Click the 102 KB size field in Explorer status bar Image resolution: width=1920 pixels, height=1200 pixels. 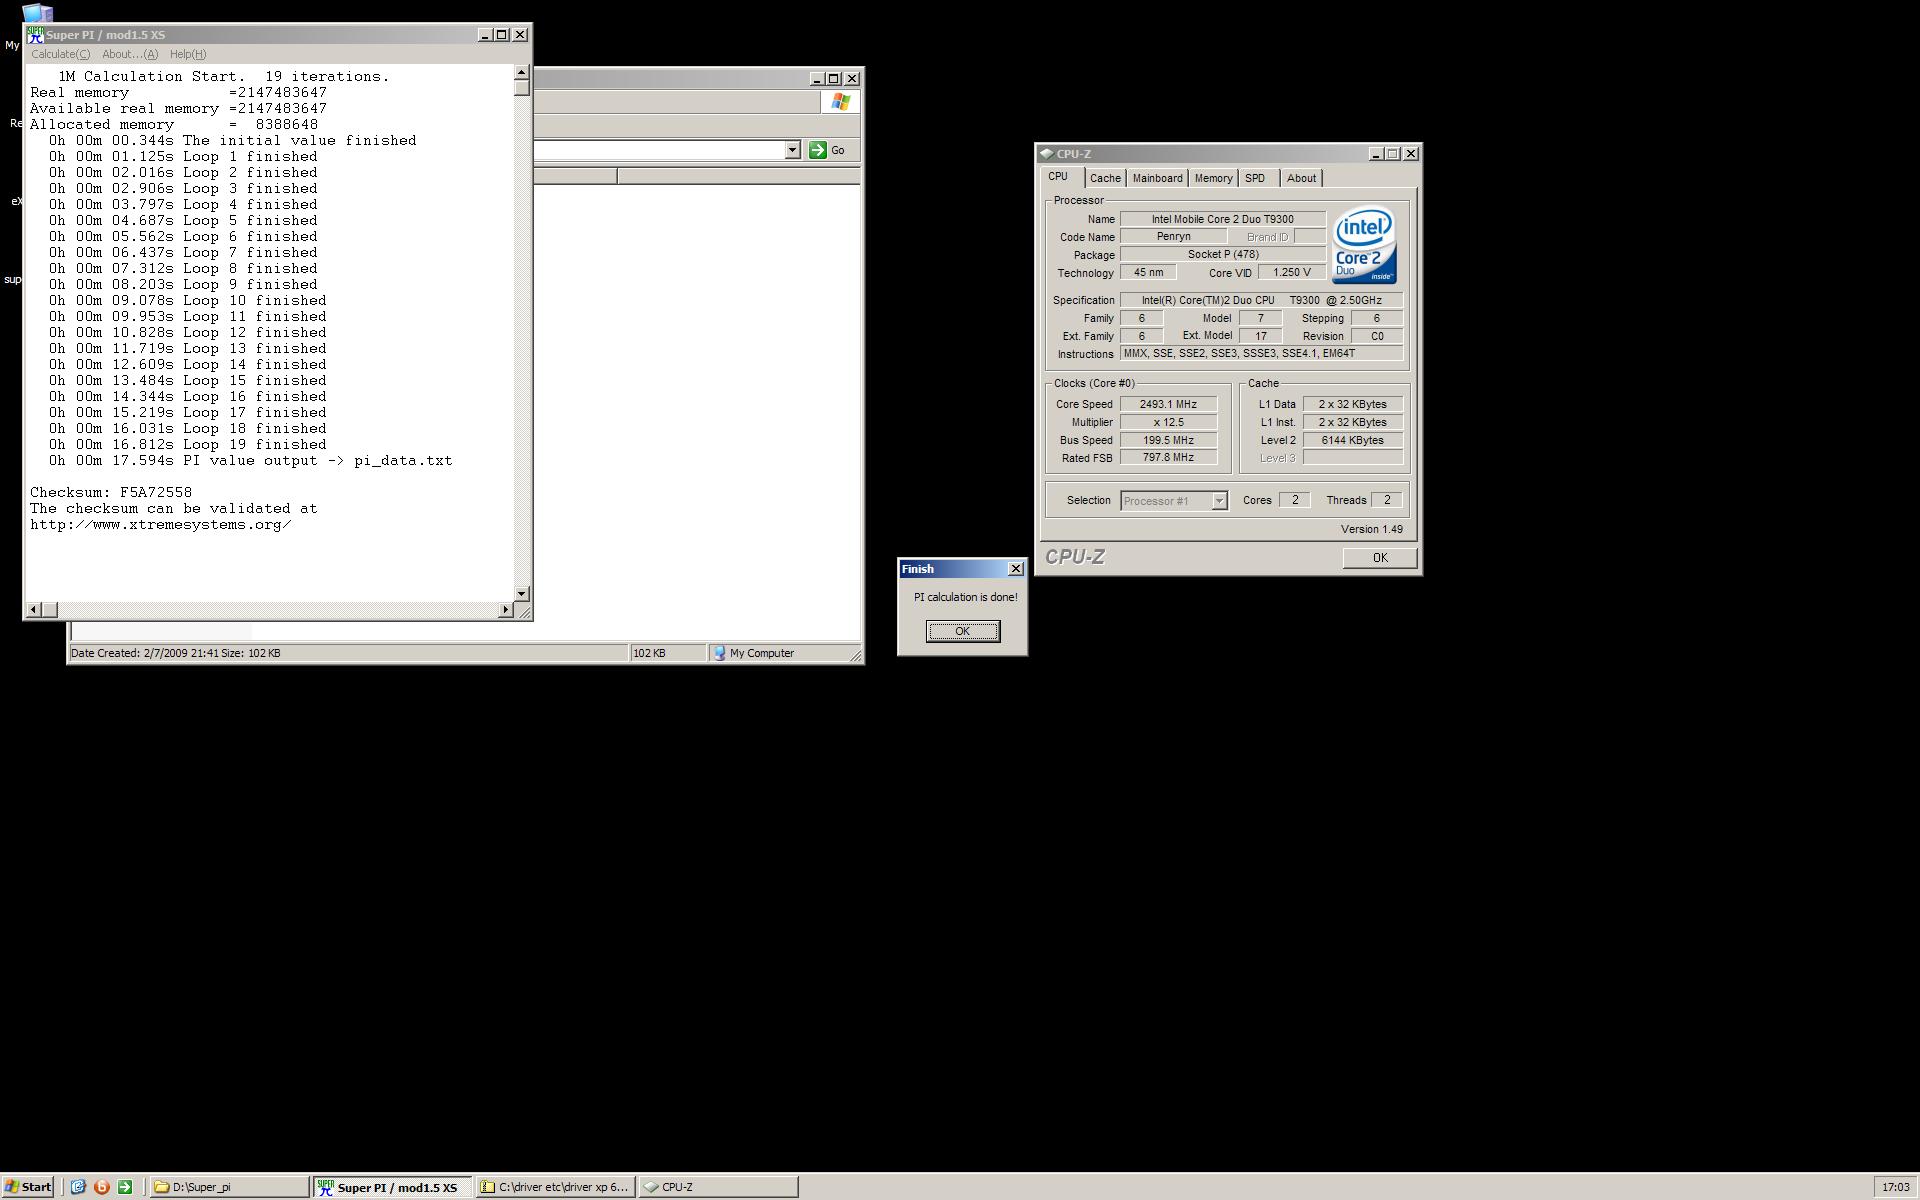667,653
